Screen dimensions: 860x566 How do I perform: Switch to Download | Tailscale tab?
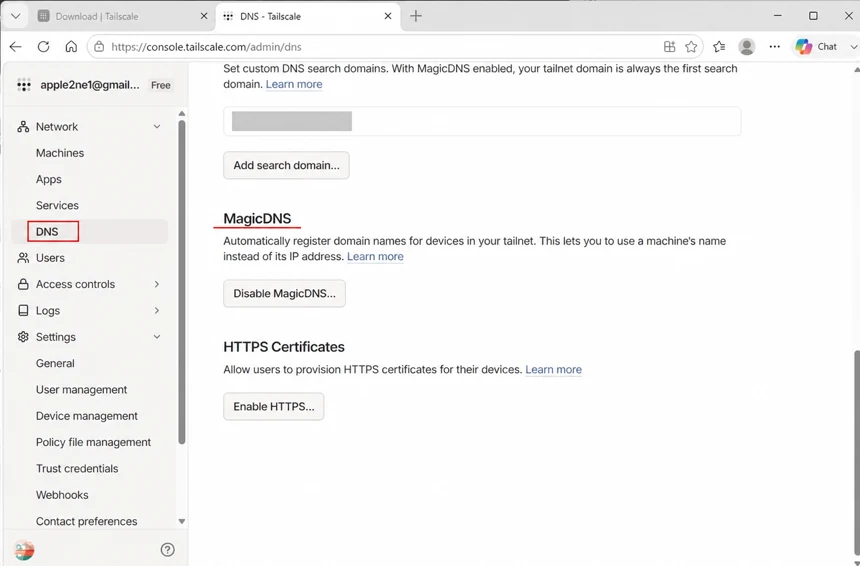tap(123, 16)
